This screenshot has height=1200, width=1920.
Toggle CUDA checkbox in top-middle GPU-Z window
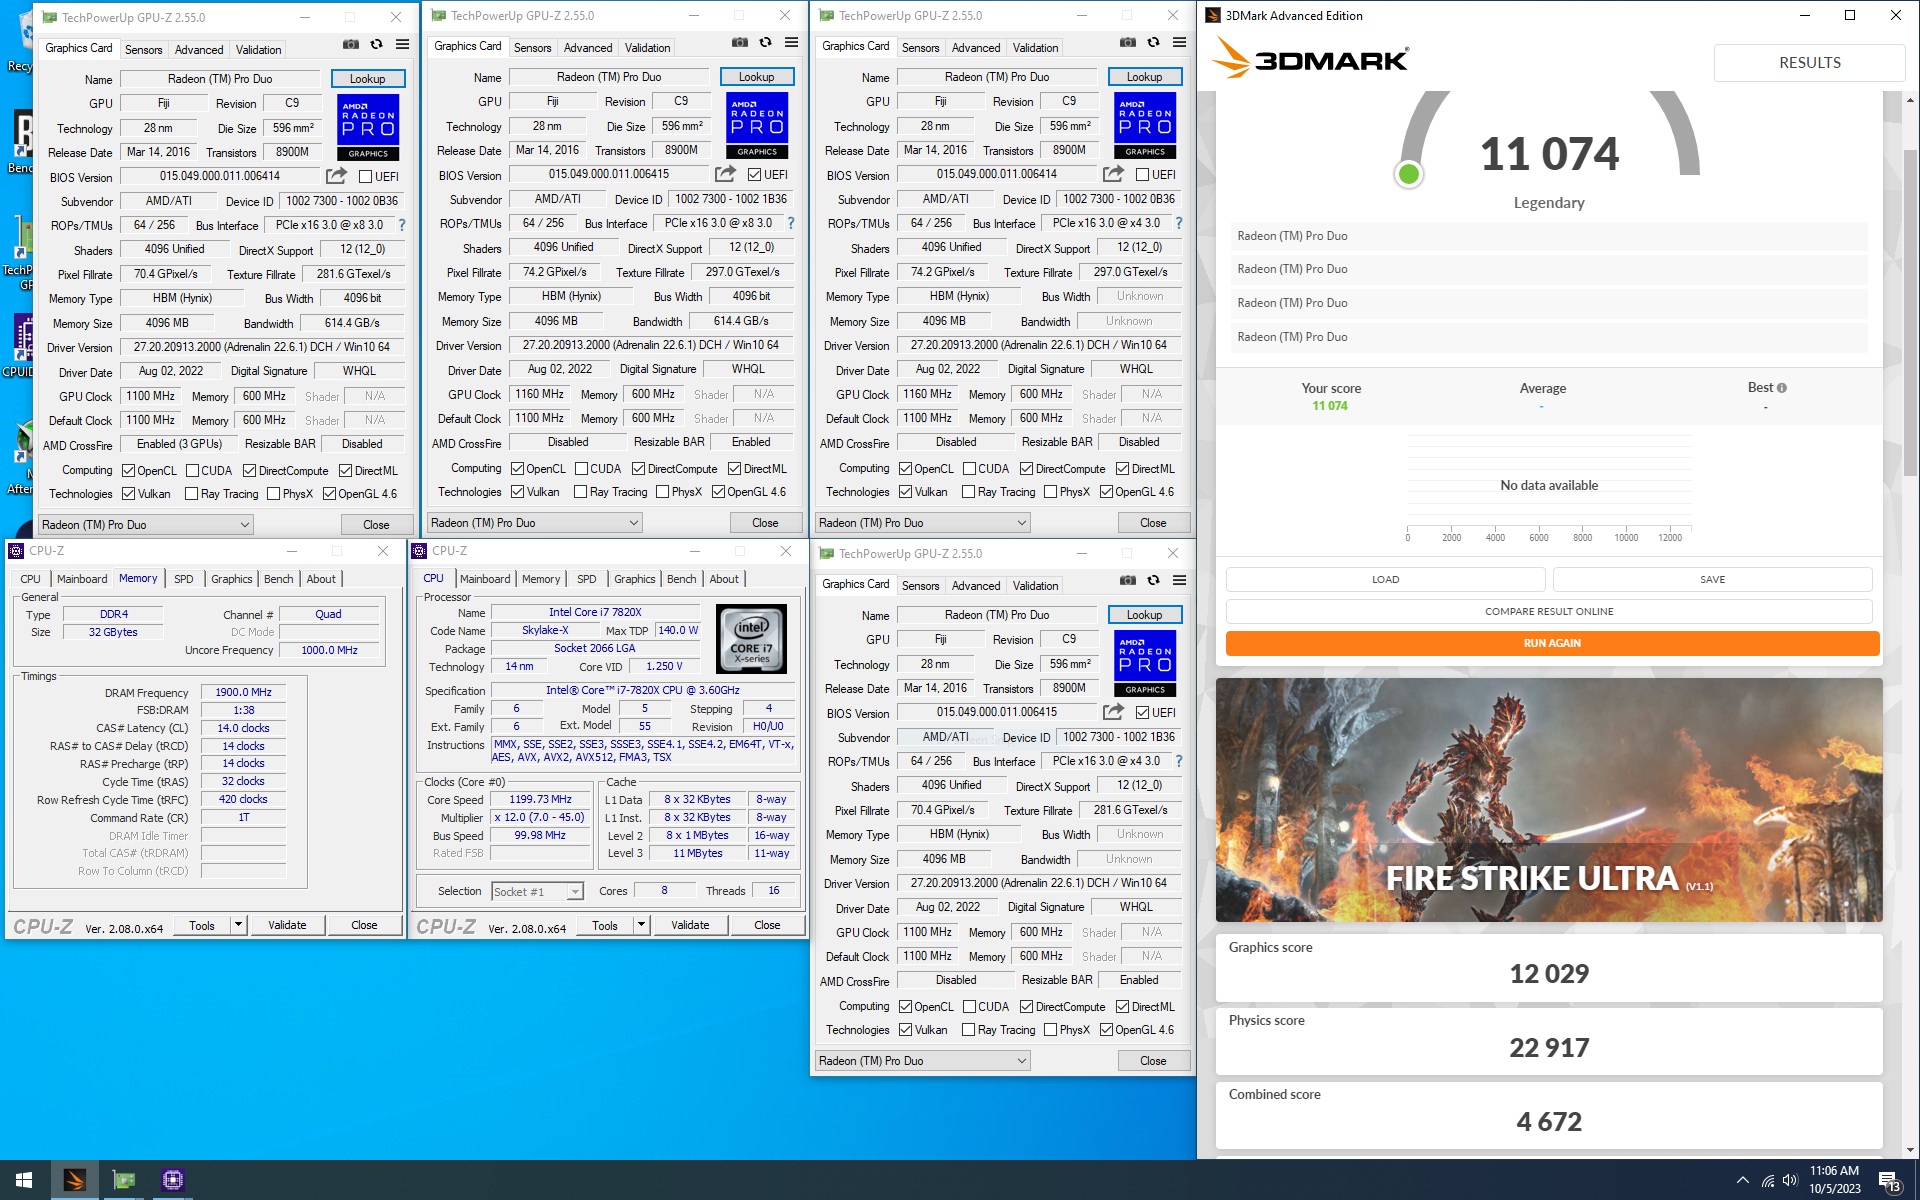click(x=581, y=469)
